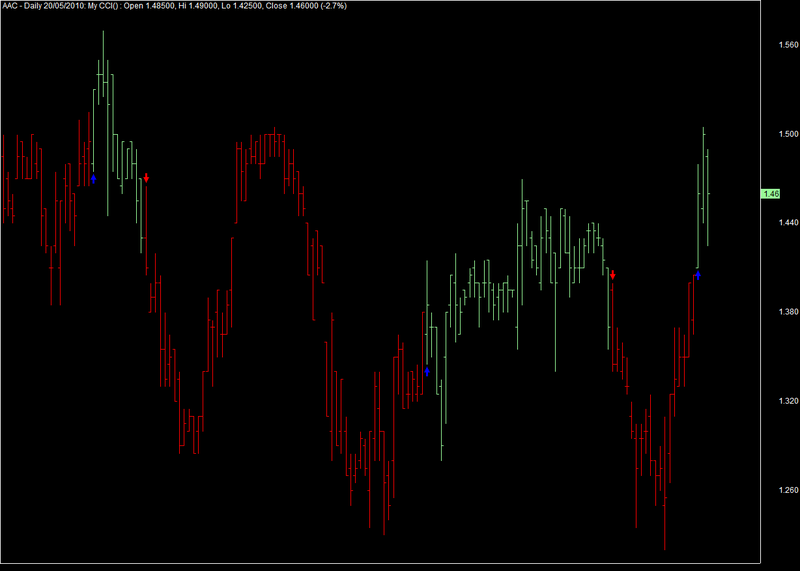Click the 1.260 price axis label
This screenshot has width=800, height=571.
tap(788, 490)
